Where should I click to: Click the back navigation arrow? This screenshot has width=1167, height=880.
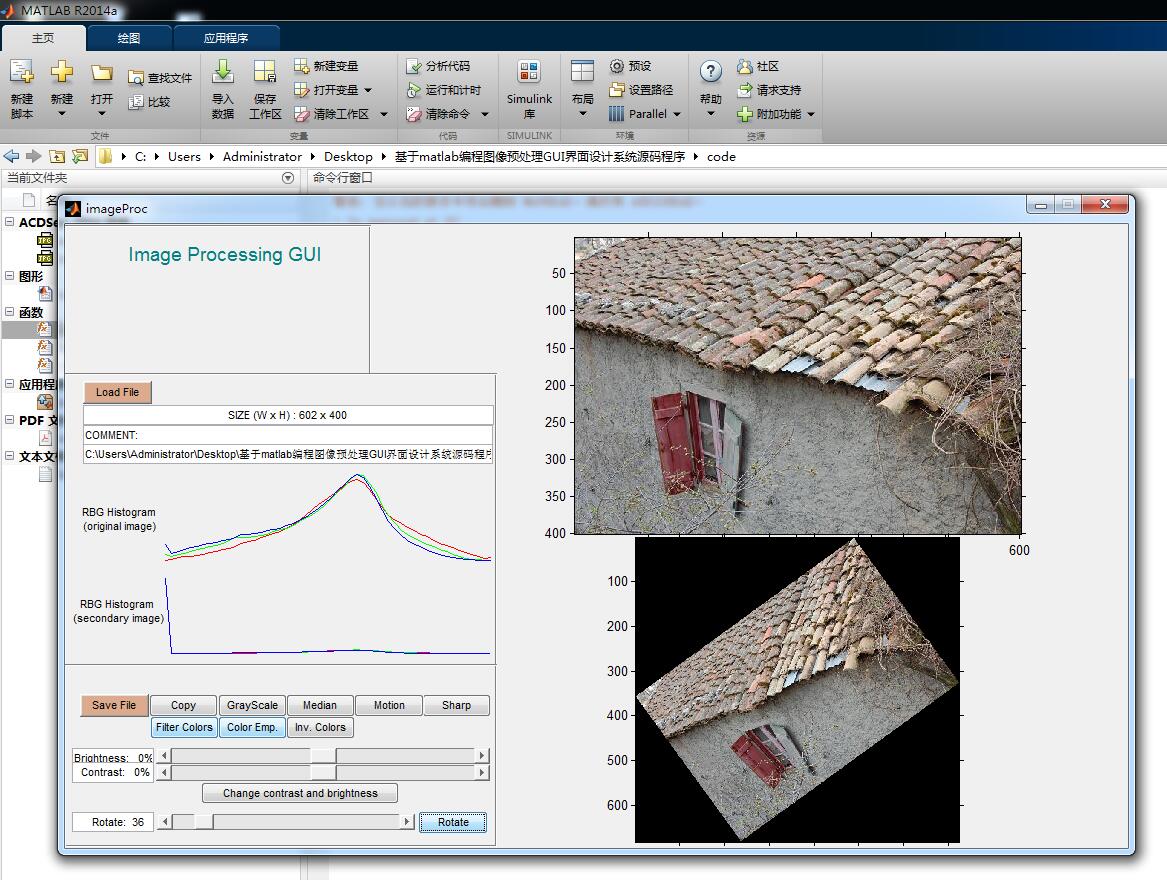pos(11,156)
